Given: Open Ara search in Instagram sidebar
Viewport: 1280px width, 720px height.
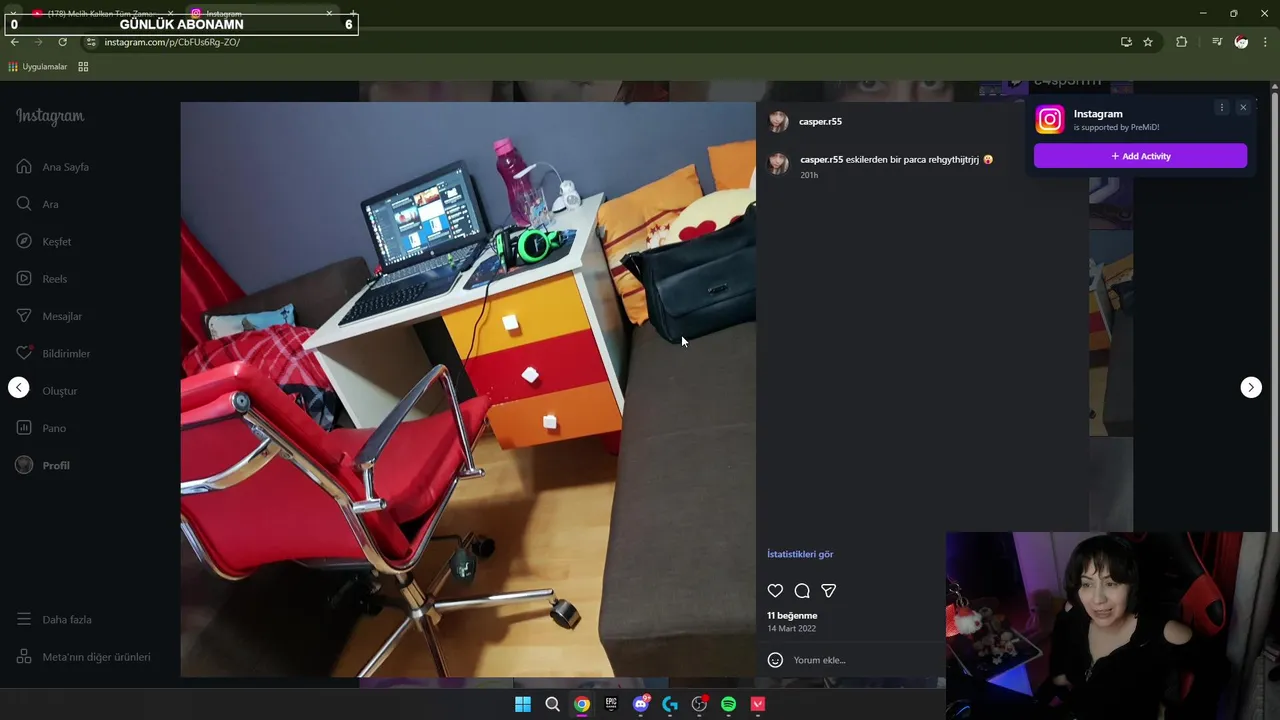Looking at the screenshot, I should (38, 204).
